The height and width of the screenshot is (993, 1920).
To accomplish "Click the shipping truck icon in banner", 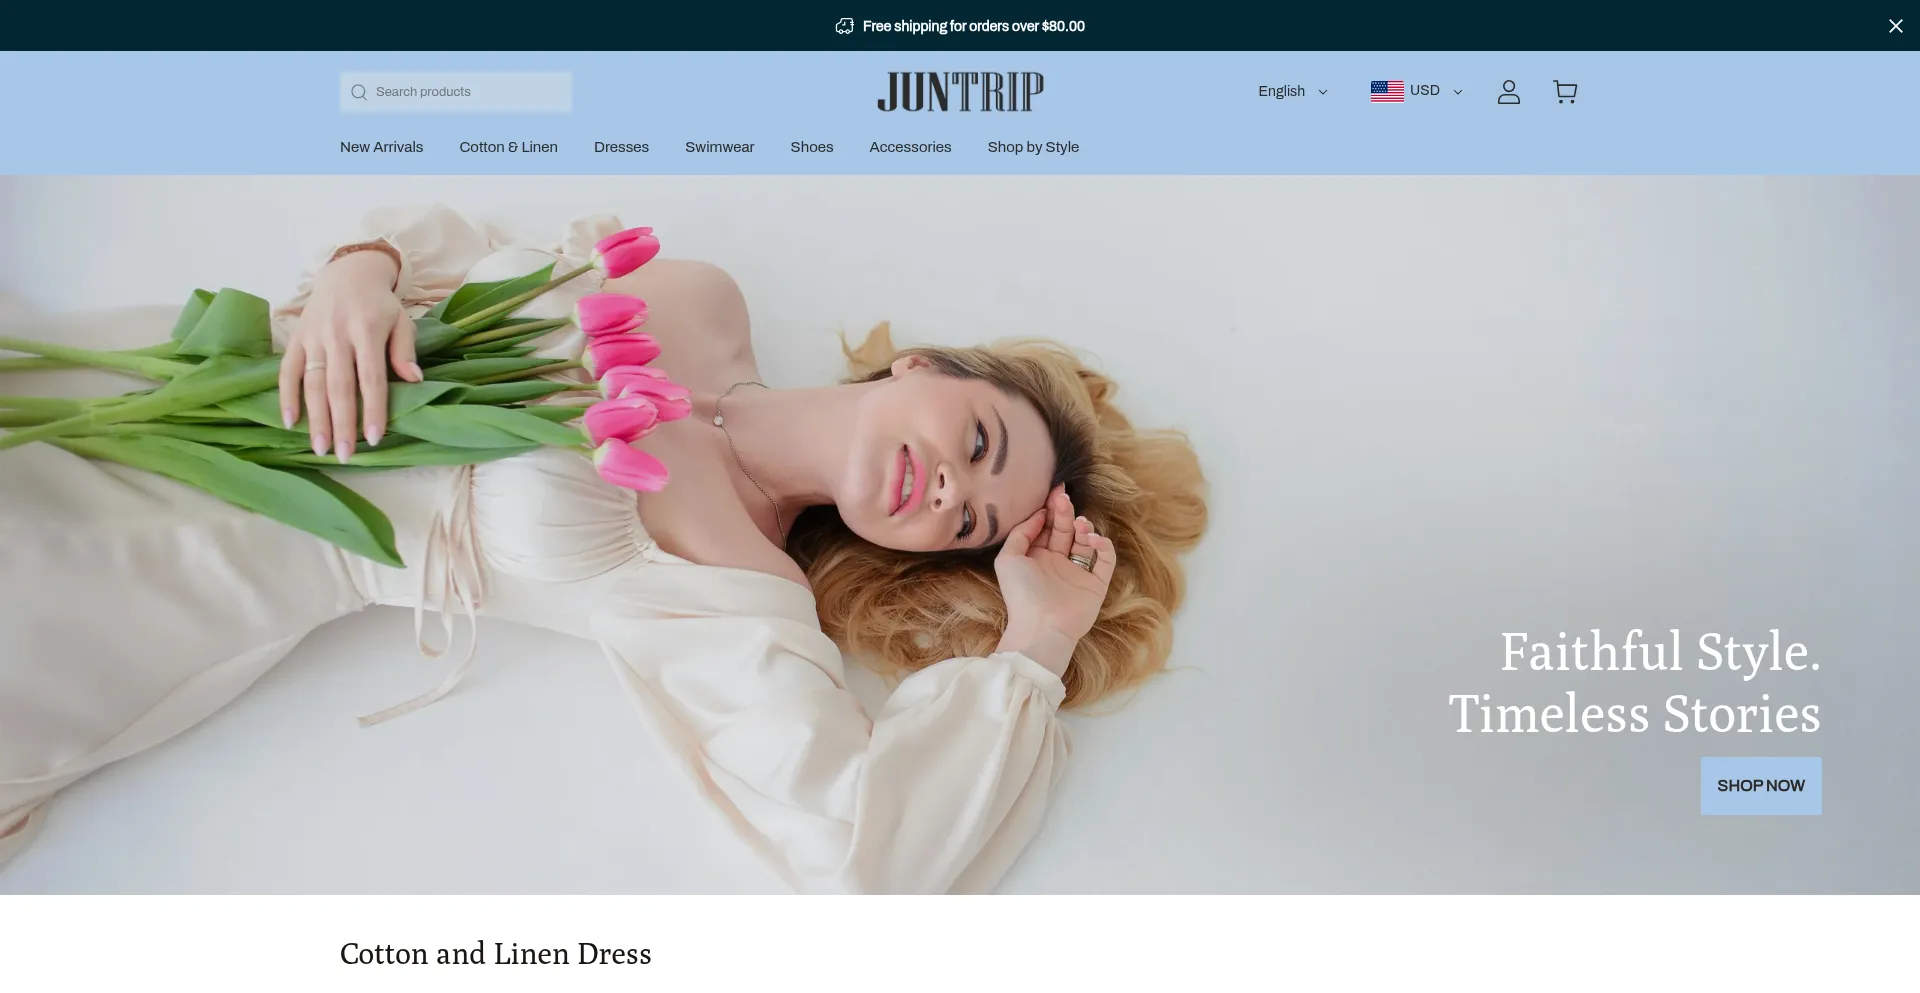I will pyautogui.click(x=845, y=26).
